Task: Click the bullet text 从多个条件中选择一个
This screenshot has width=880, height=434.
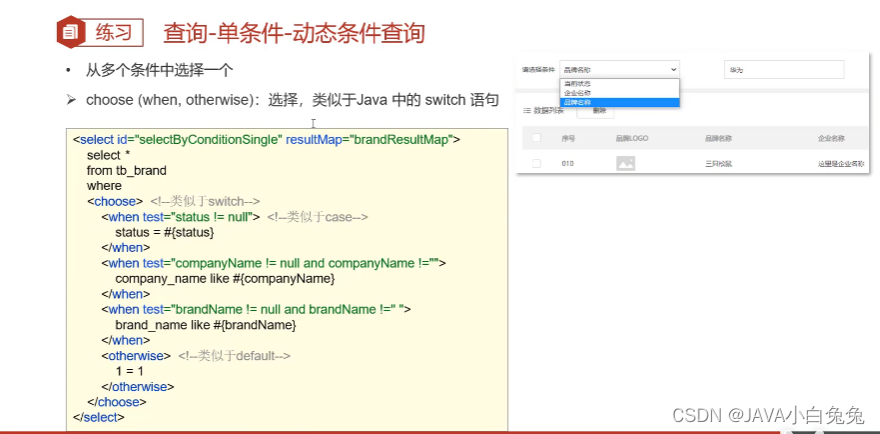Action: tap(159, 71)
